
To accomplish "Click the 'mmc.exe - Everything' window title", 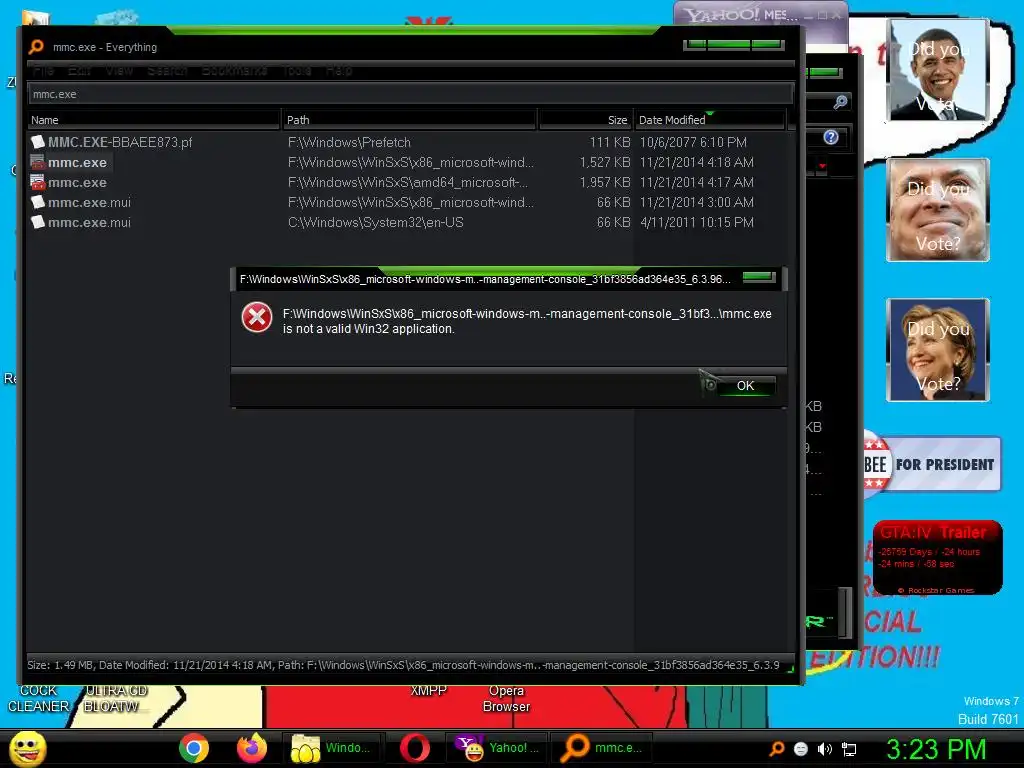I will 104,47.
